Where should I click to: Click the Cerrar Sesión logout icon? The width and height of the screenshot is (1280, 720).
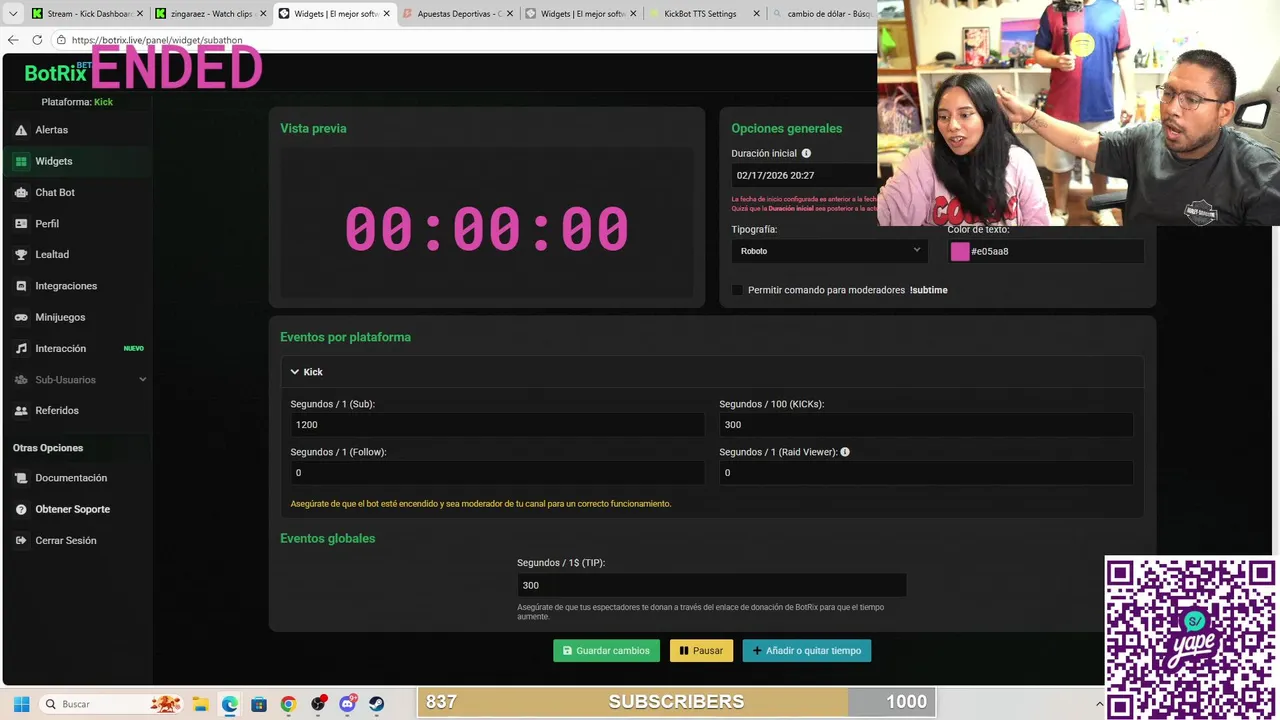21,541
